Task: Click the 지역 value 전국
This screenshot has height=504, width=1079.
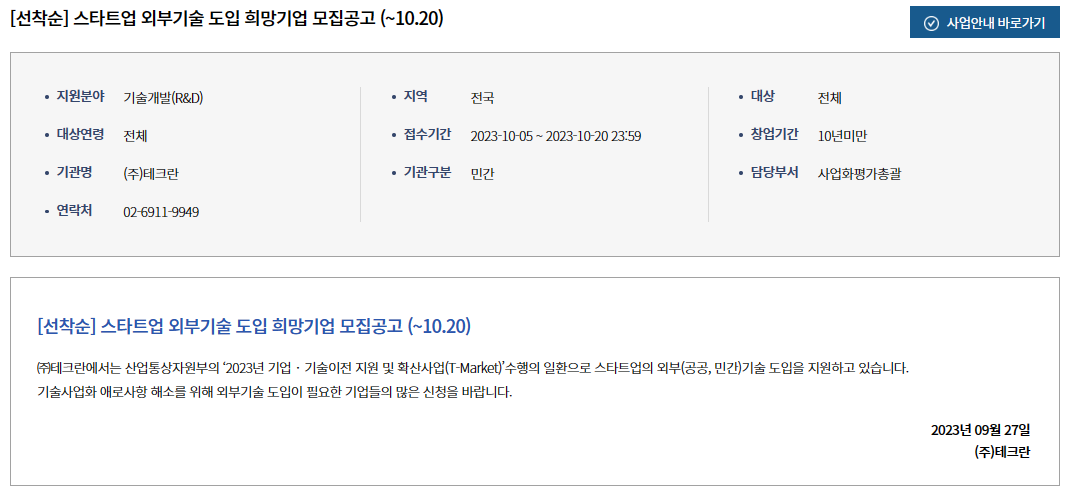Action: tap(482, 98)
